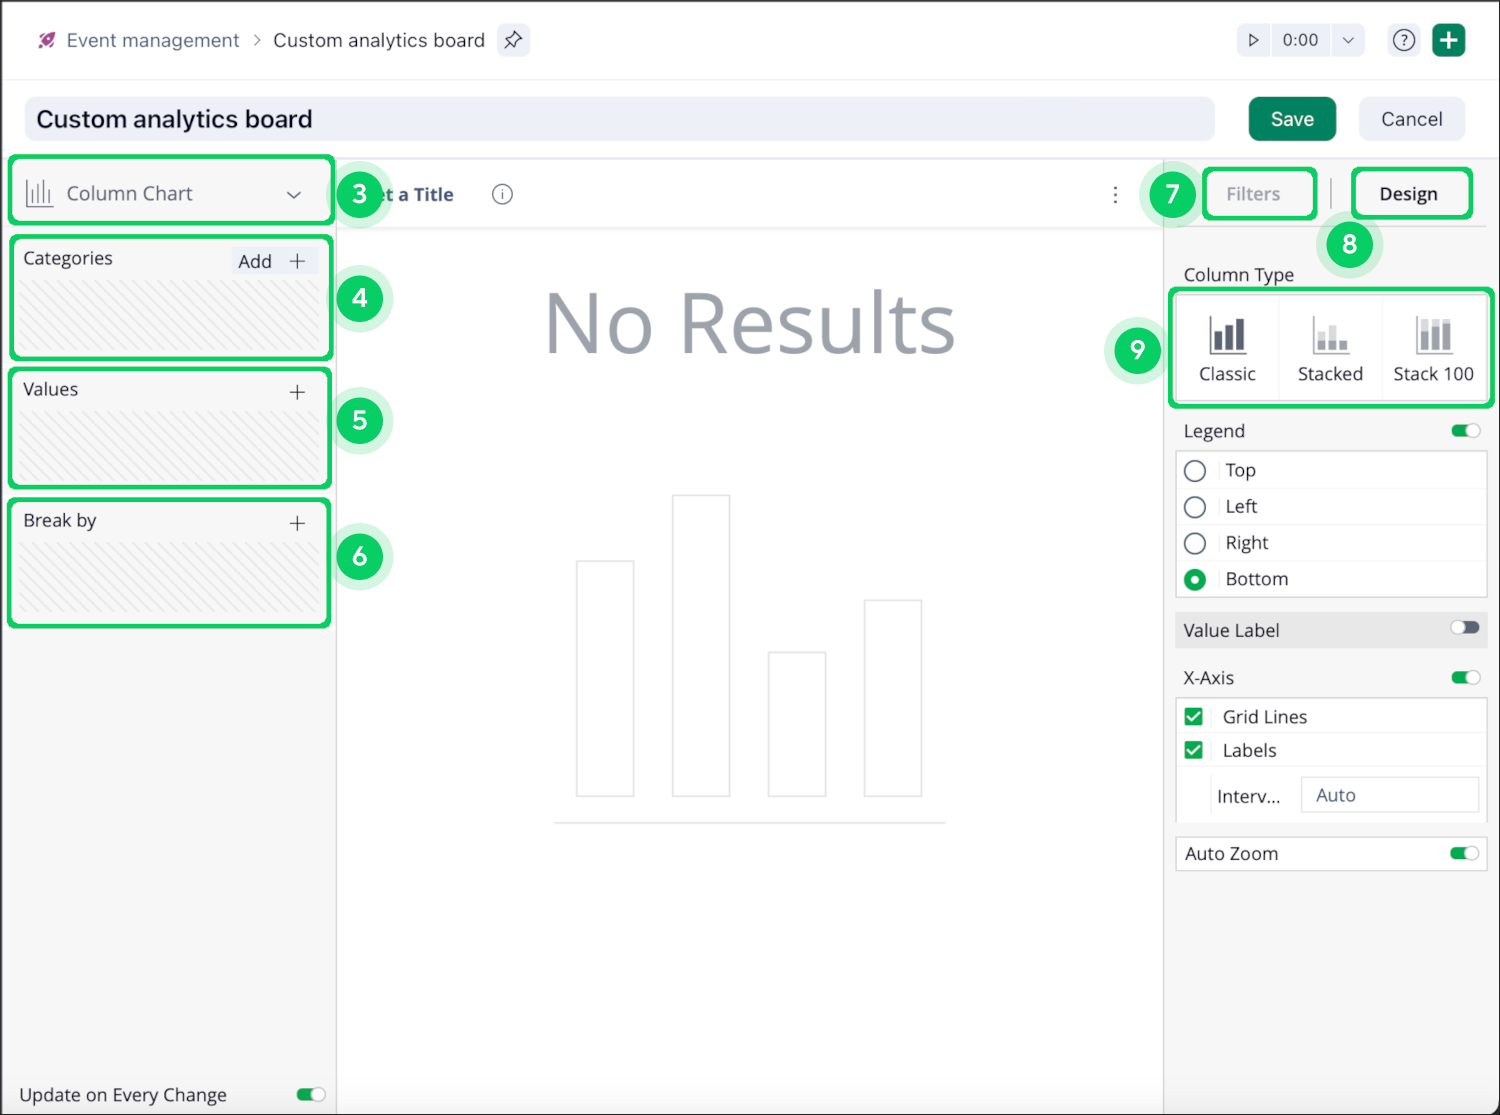Toggle the Legend switch off

[x=1466, y=431]
